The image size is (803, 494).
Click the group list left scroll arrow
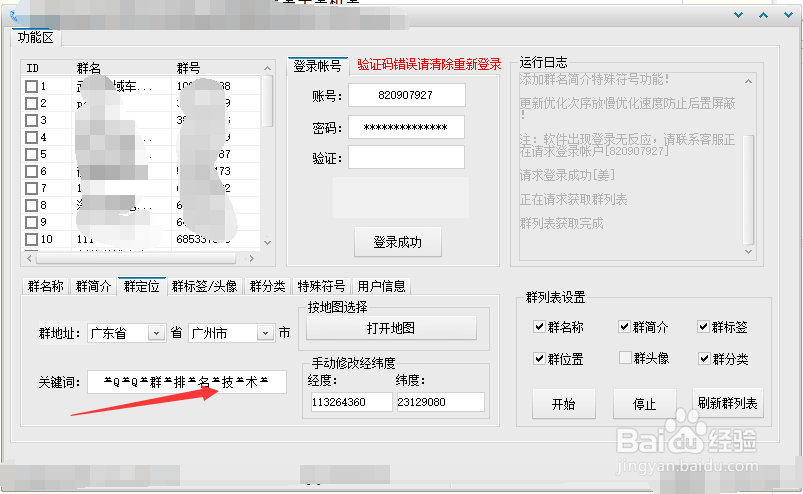pyautogui.click(x=29, y=259)
